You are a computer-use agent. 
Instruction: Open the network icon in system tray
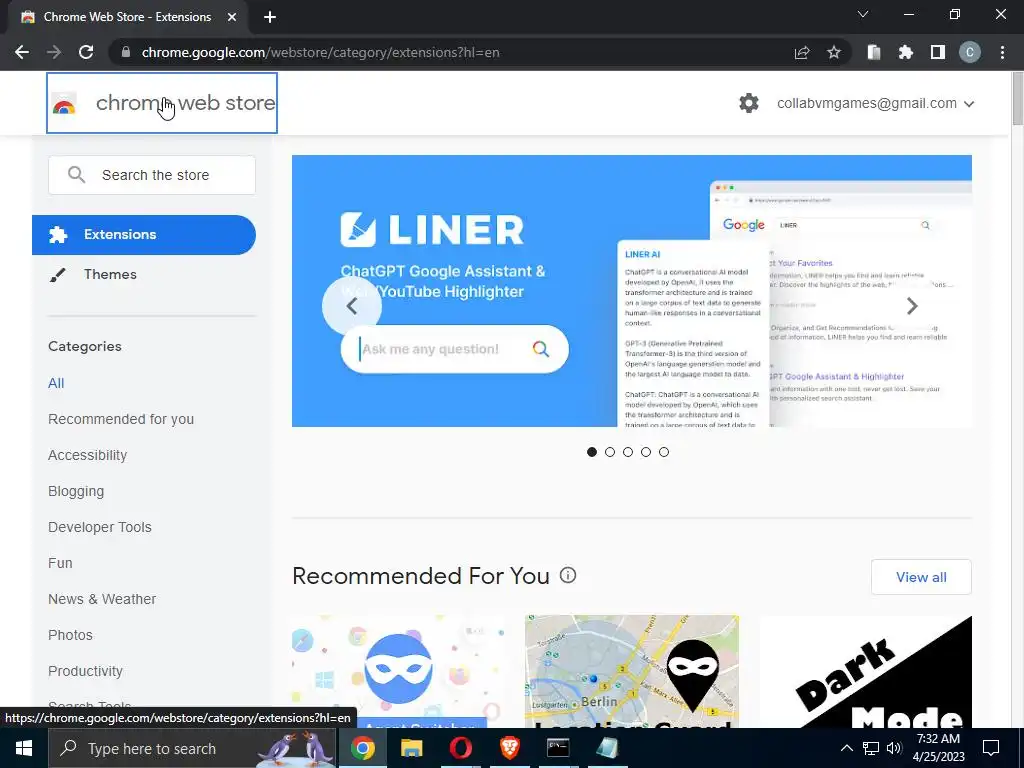coord(871,748)
